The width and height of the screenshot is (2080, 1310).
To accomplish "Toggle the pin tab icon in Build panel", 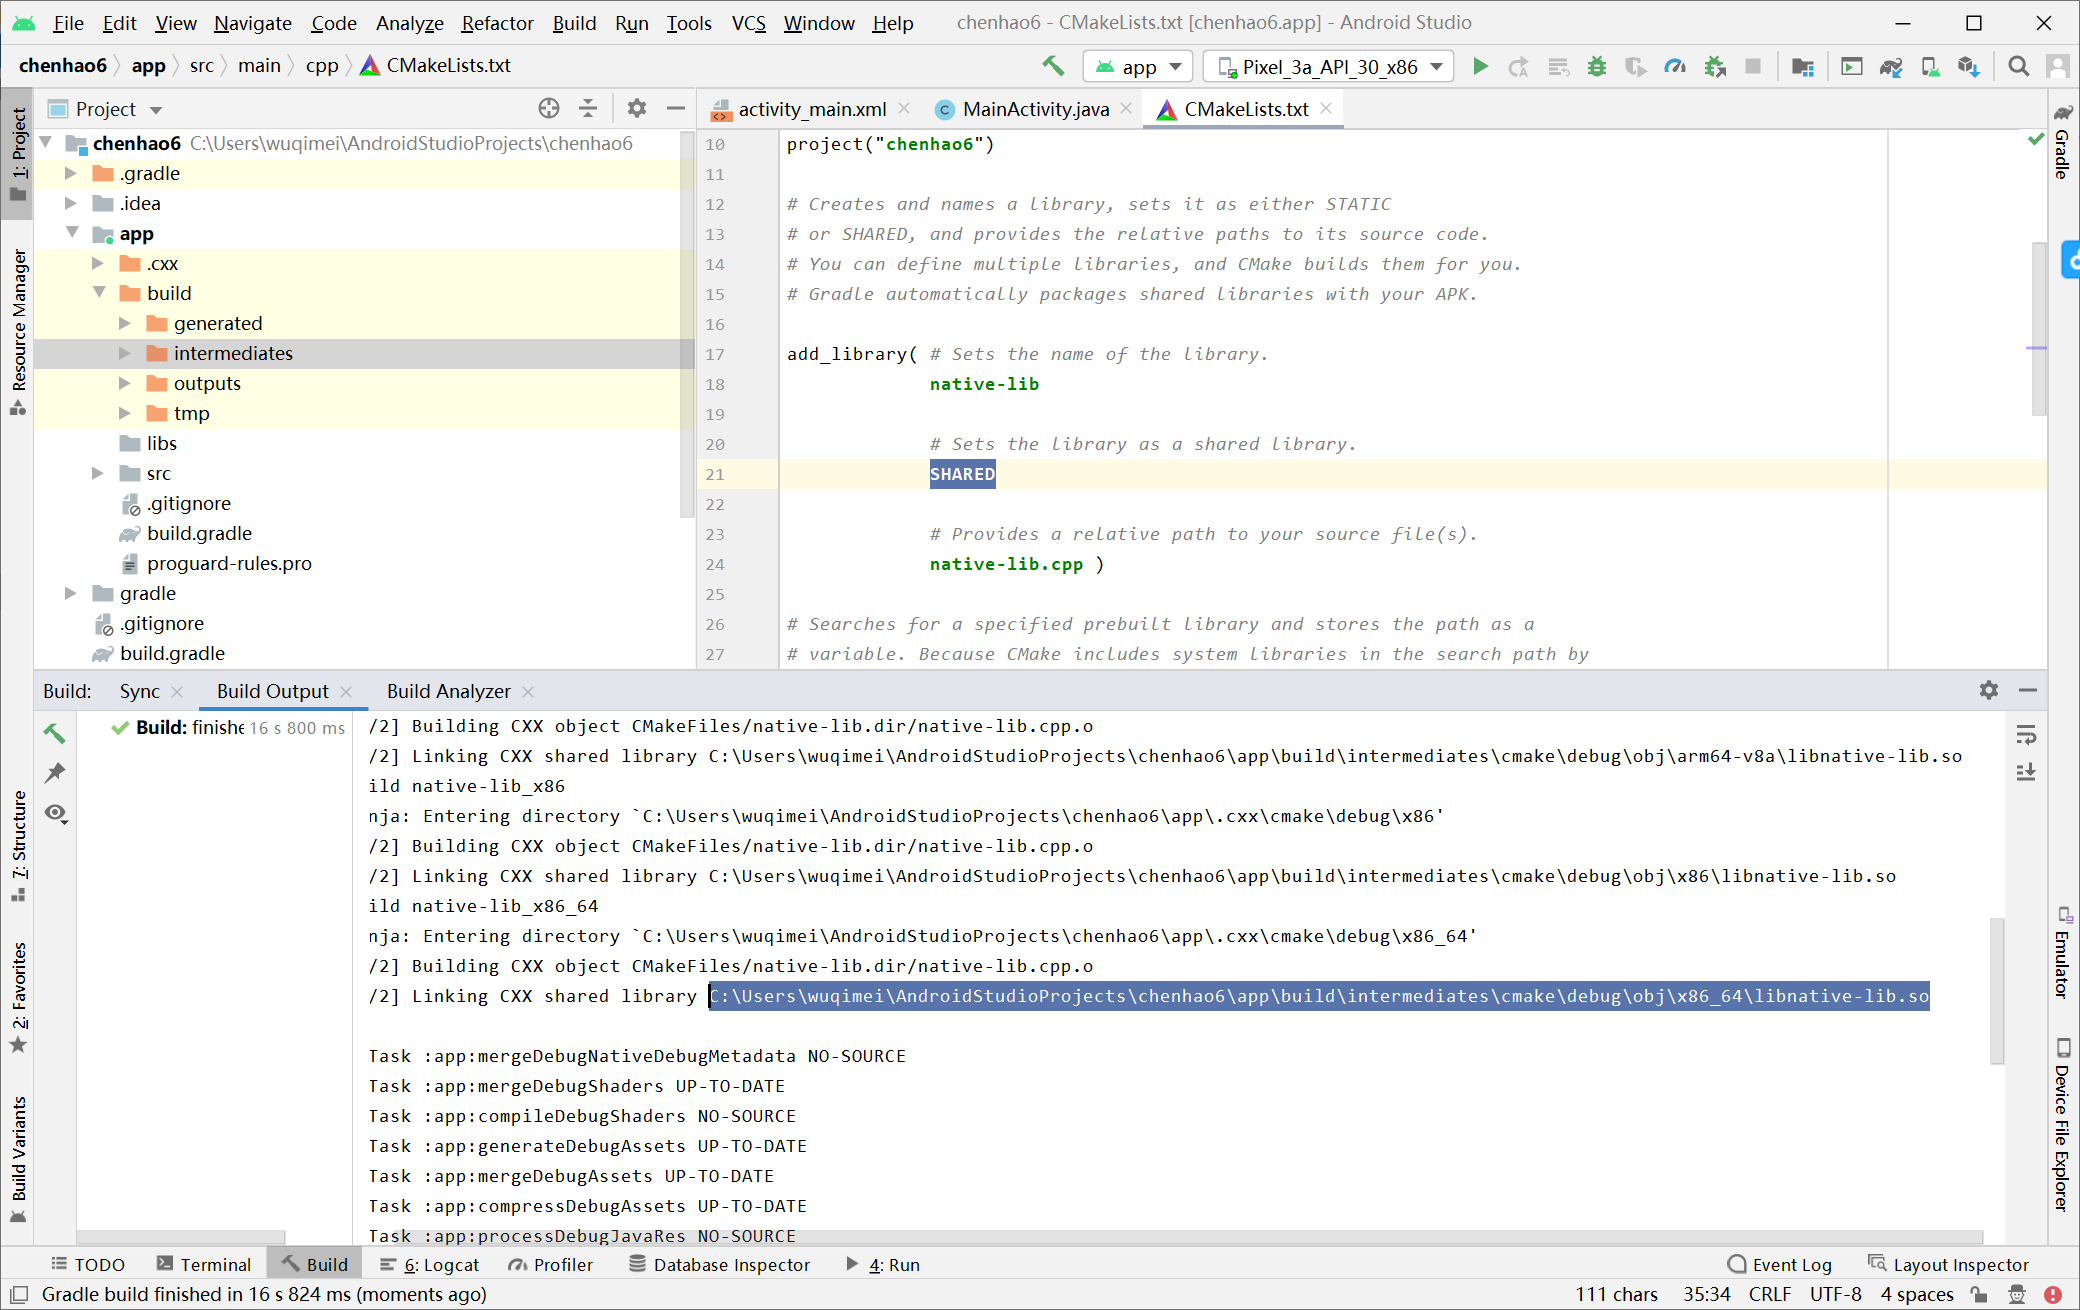I will [x=55, y=773].
